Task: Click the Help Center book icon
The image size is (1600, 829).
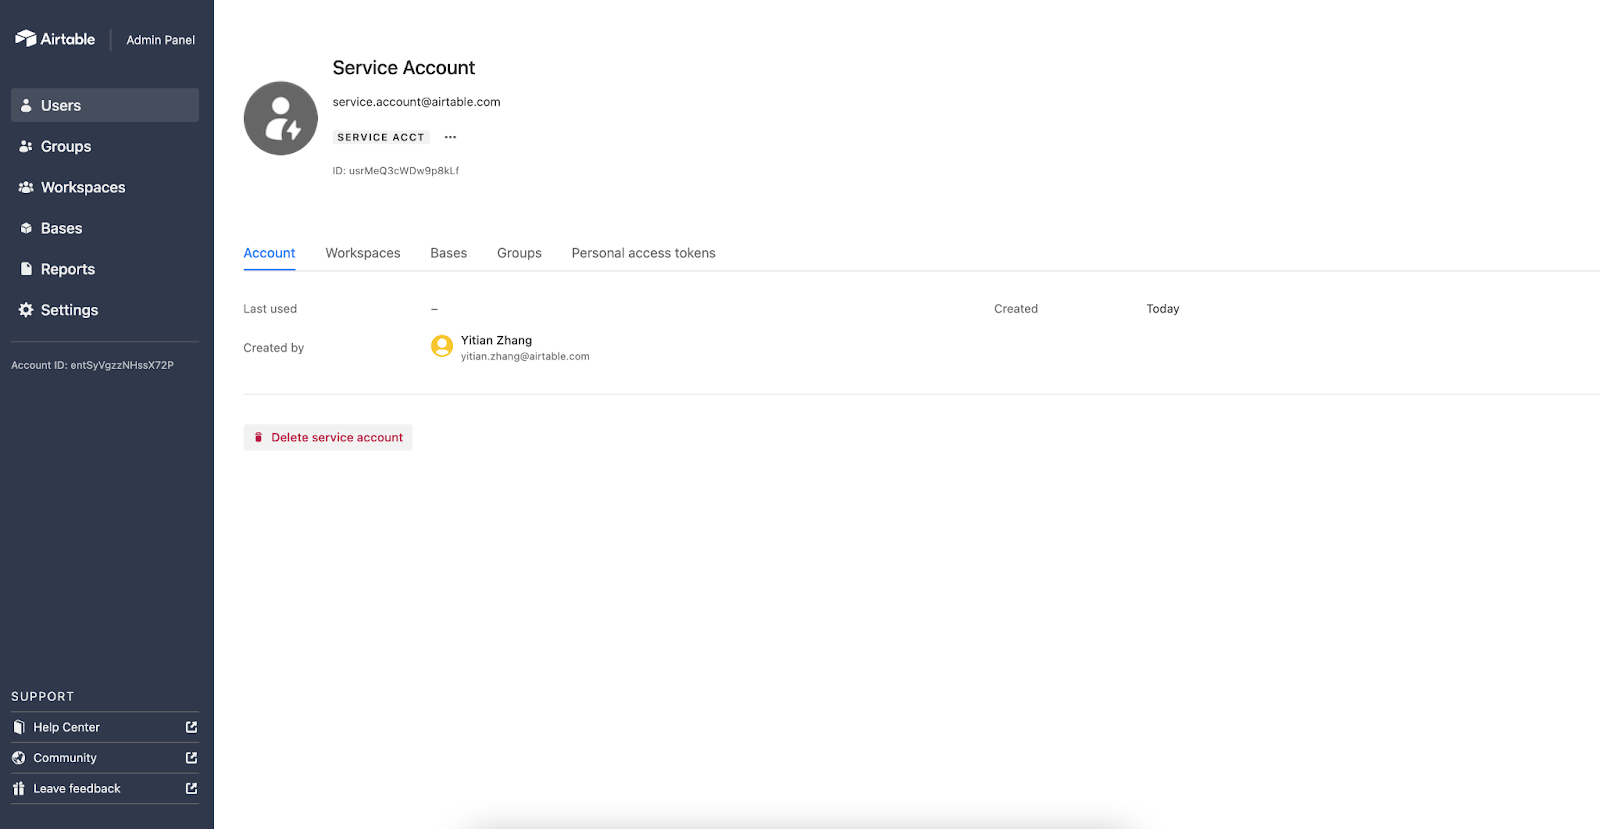Action: pos(19,727)
